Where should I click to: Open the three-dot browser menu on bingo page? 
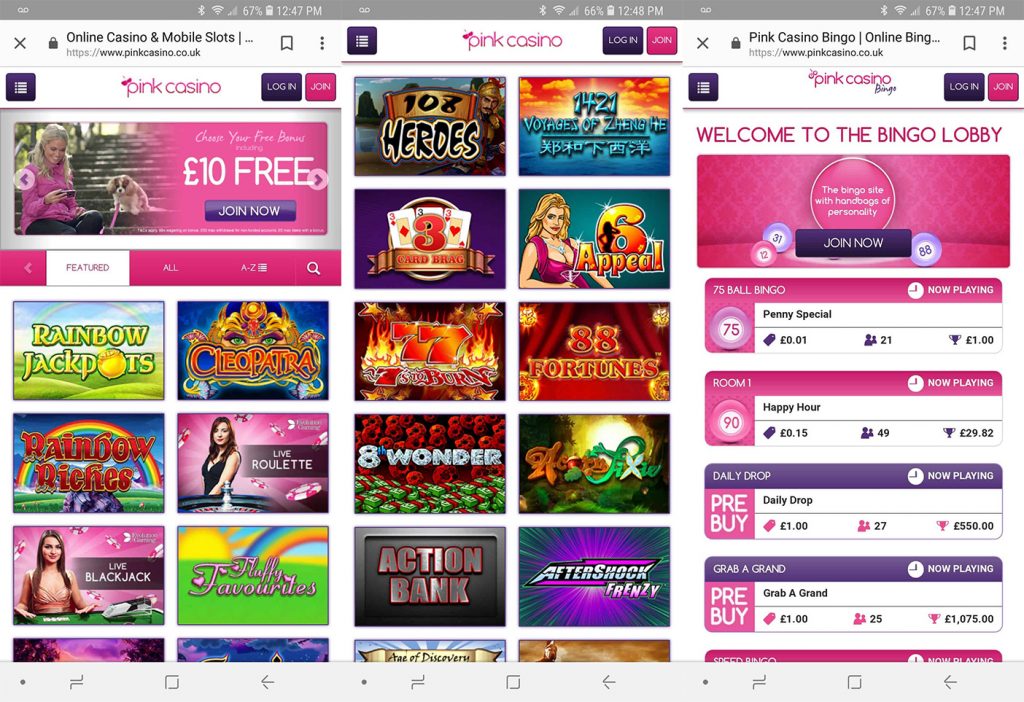pos(1004,43)
